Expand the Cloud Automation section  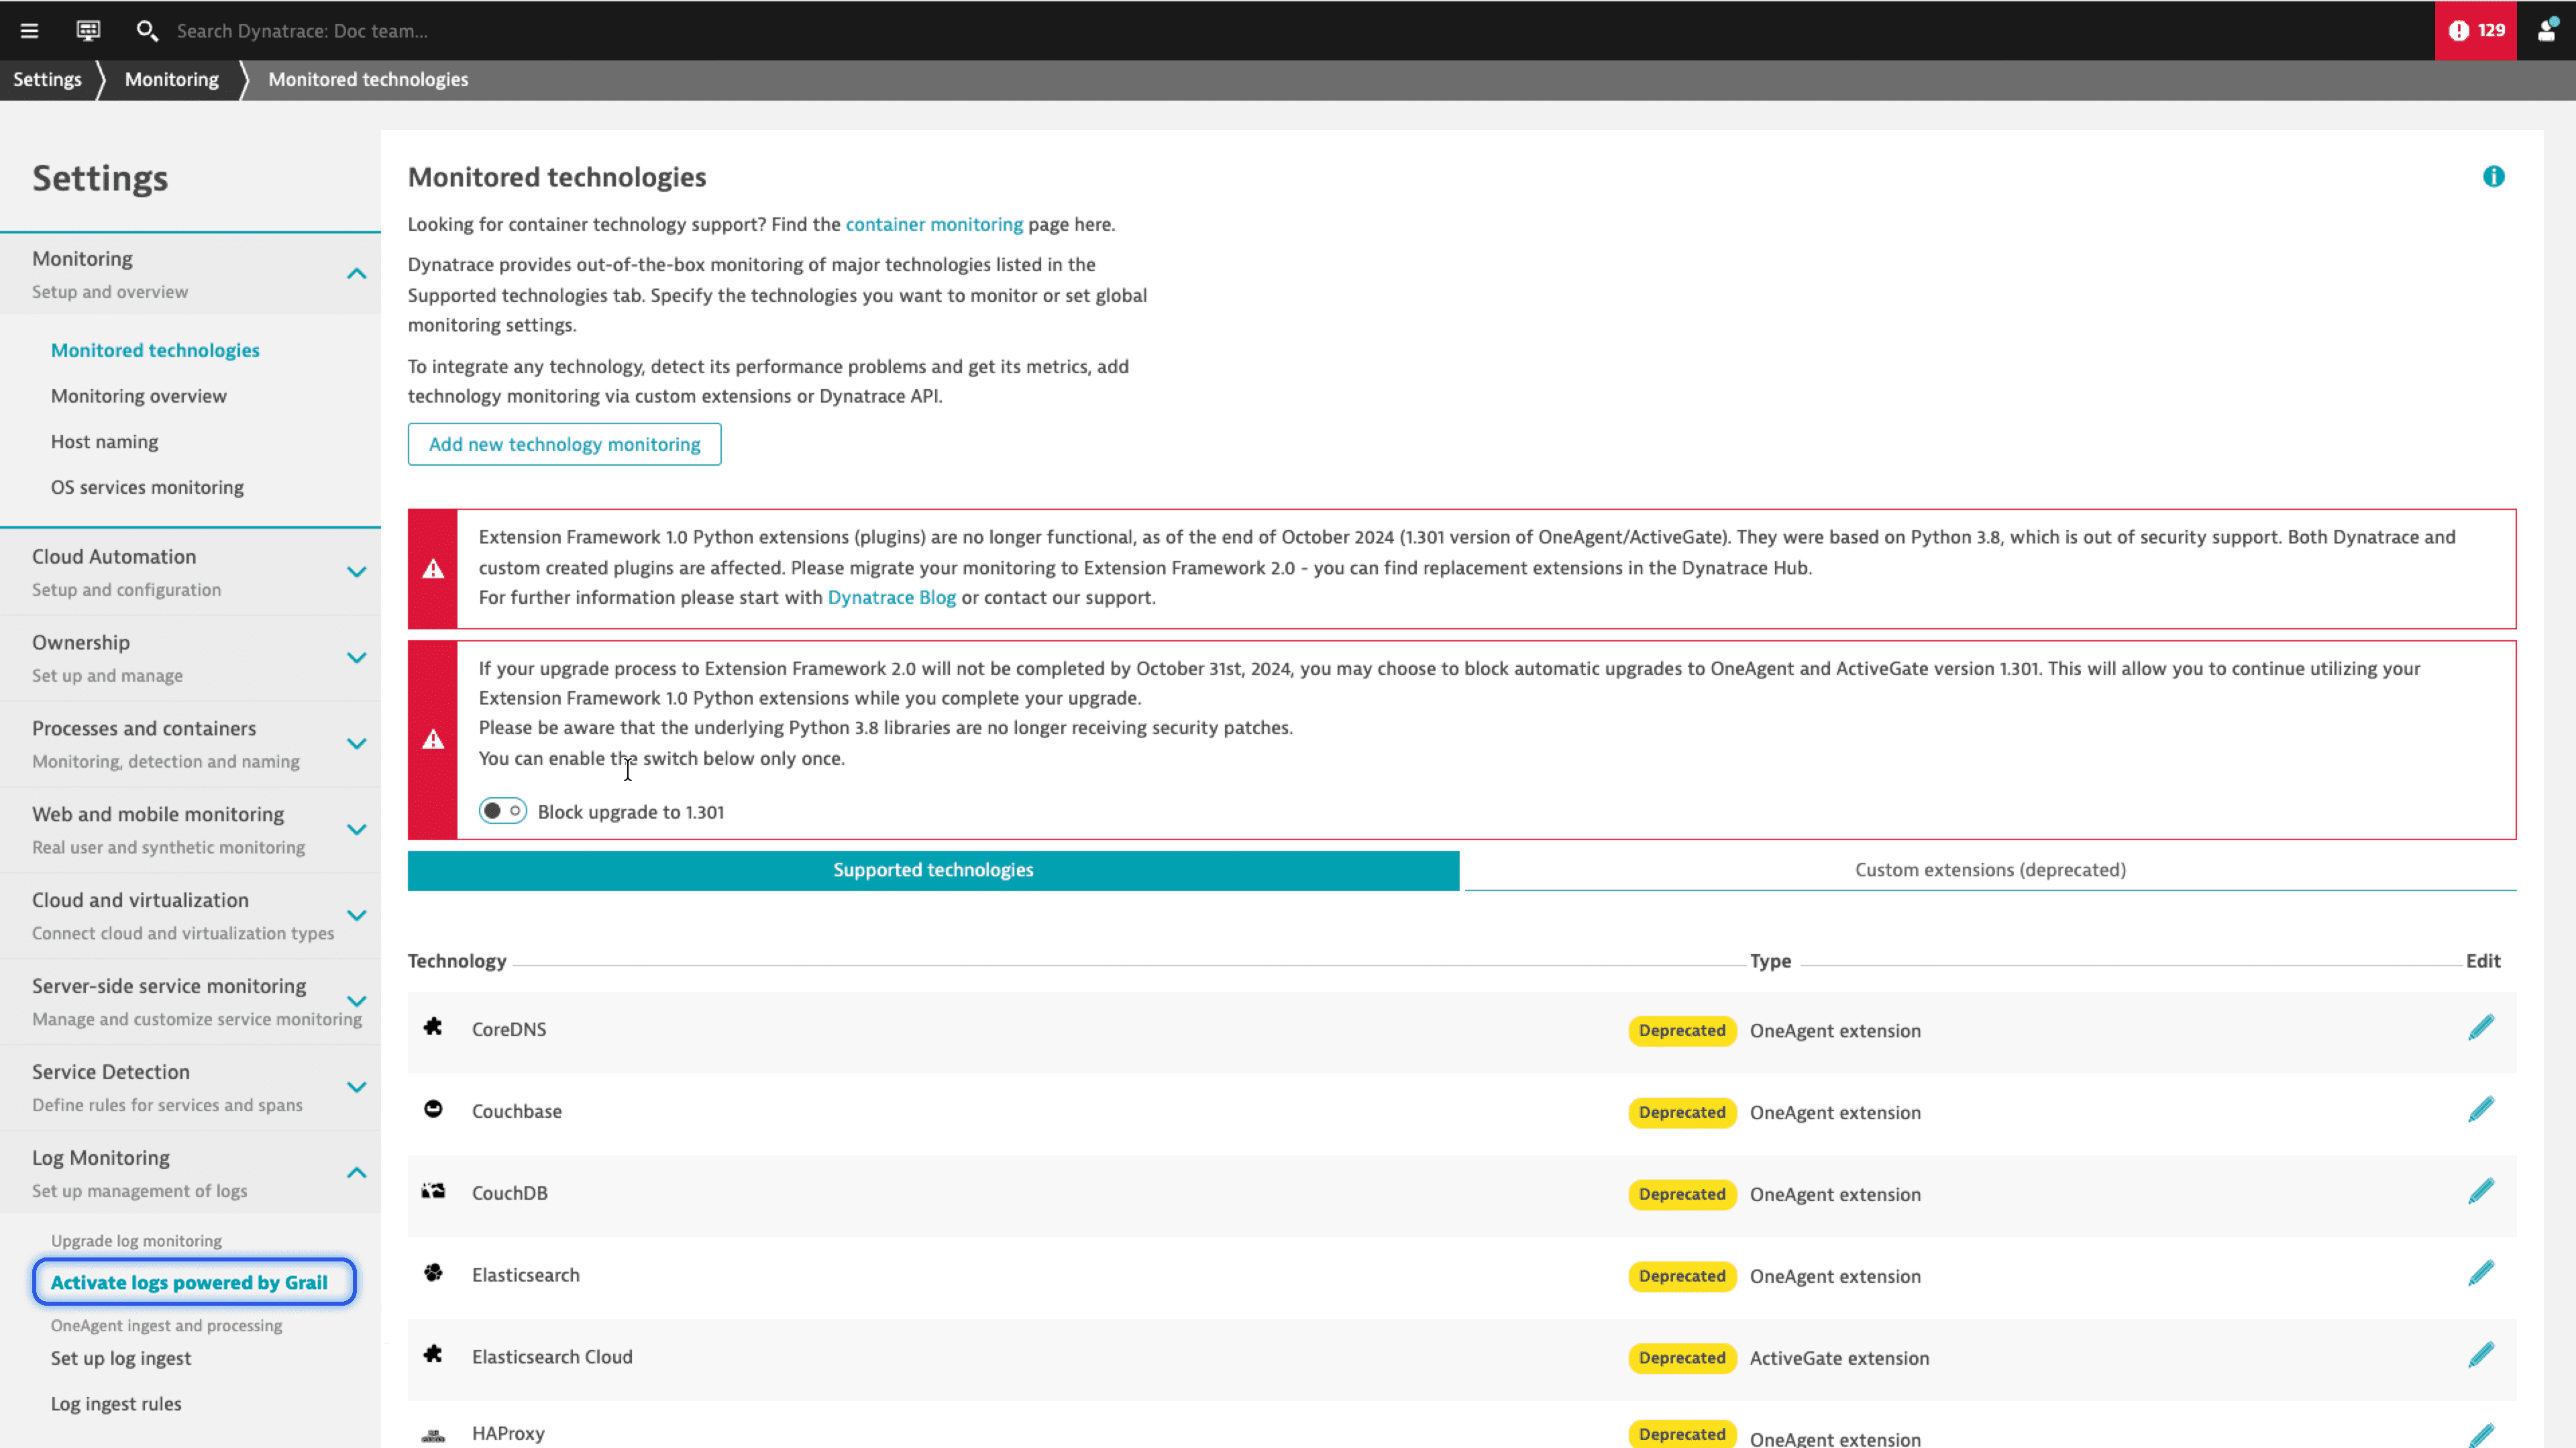[x=356, y=572]
